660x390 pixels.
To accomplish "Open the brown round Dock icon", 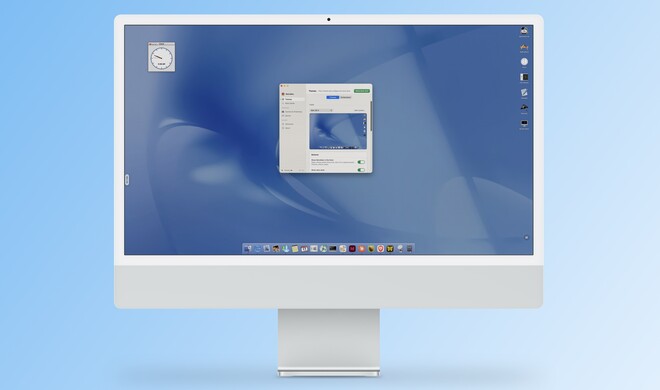I will (x=371, y=249).
